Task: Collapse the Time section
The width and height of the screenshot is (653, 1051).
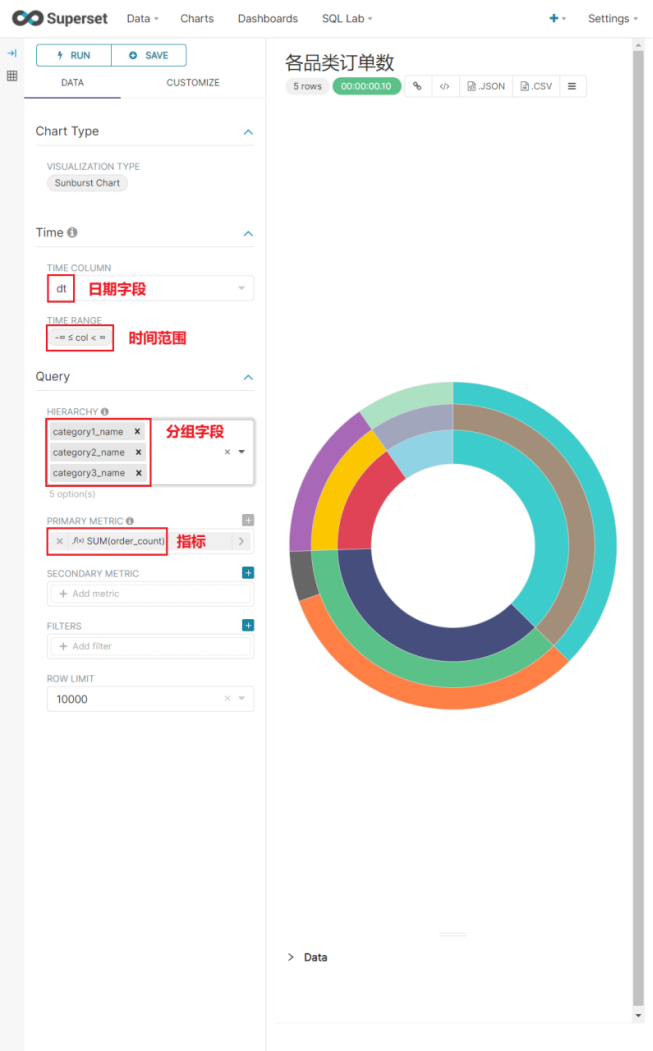Action: click(x=248, y=233)
